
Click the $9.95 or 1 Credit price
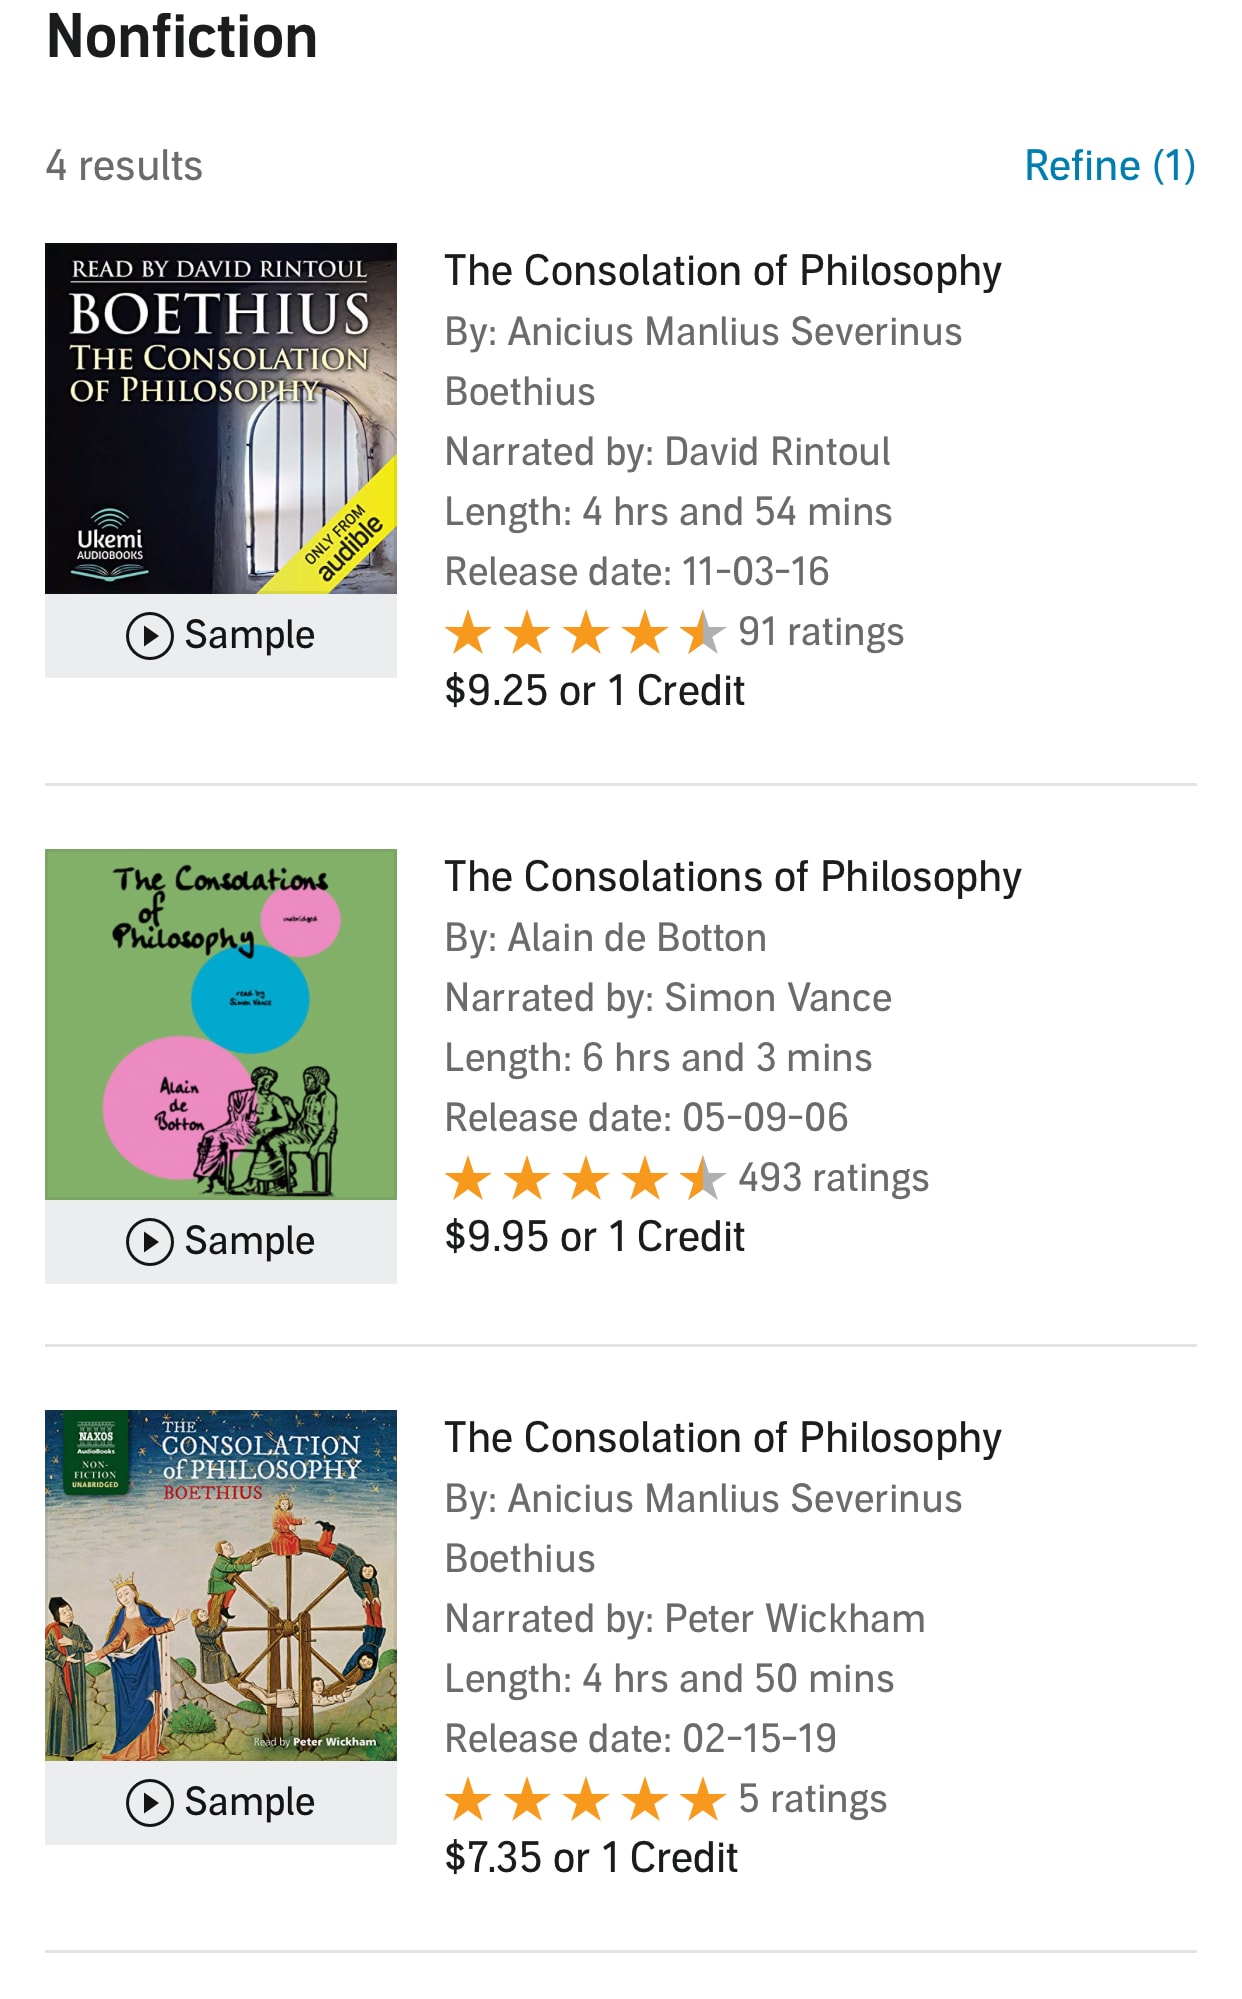point(594,1237)
